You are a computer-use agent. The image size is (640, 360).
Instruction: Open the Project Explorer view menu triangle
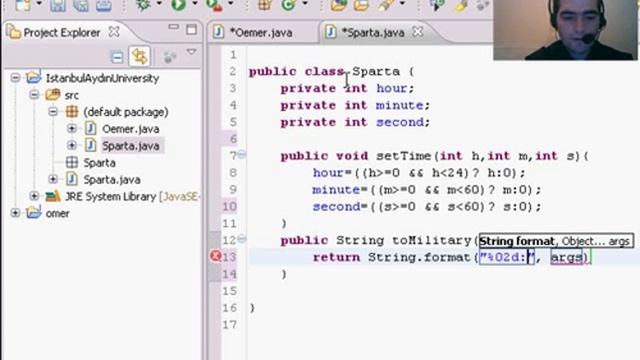pyautogui.click(x=191, y=52)
